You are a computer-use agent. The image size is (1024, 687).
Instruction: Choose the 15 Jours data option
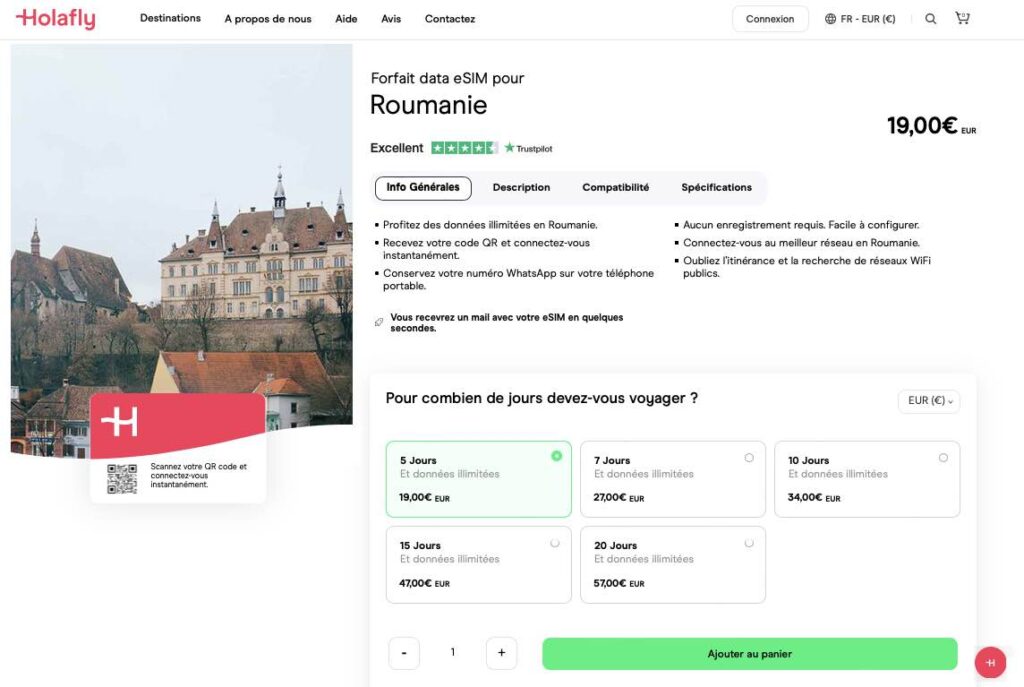point(478,563)
